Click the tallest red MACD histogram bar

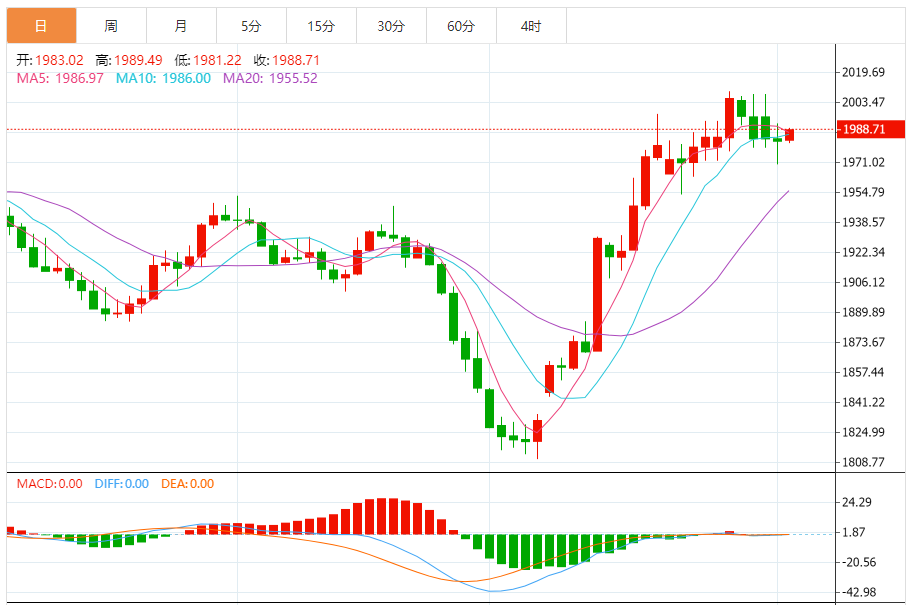click(382, 516)
